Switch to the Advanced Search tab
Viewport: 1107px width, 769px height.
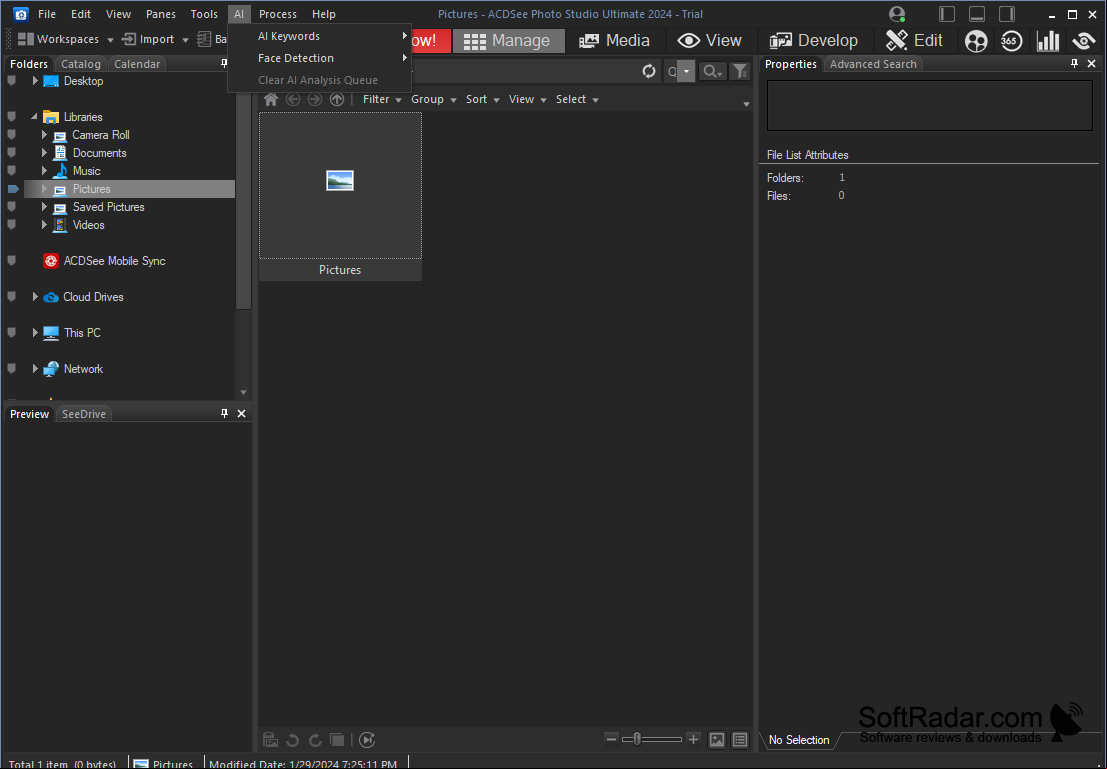coord(873,64)
